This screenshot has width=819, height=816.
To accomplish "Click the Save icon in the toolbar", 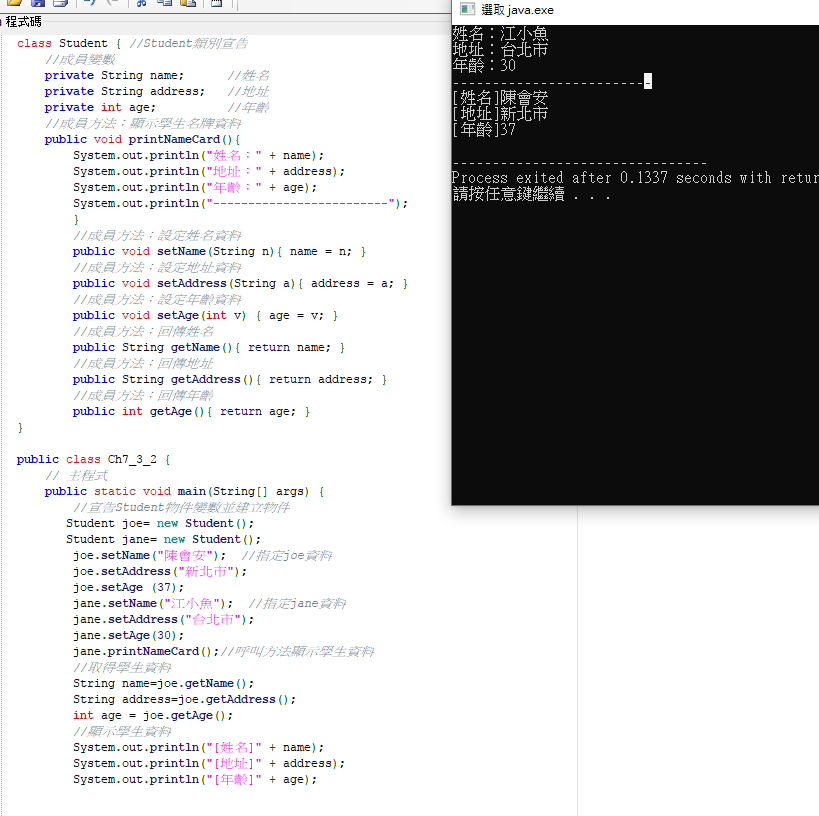I will pyautogui.click(x=38, y=4).
